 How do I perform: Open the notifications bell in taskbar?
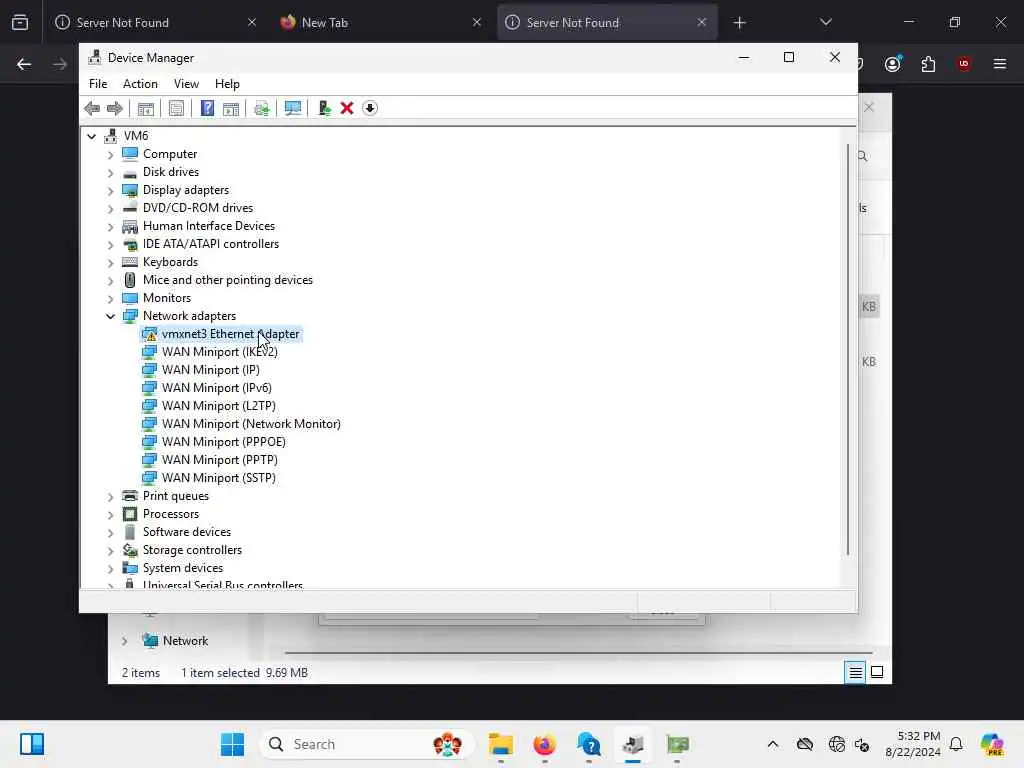[x=956, y=744]
